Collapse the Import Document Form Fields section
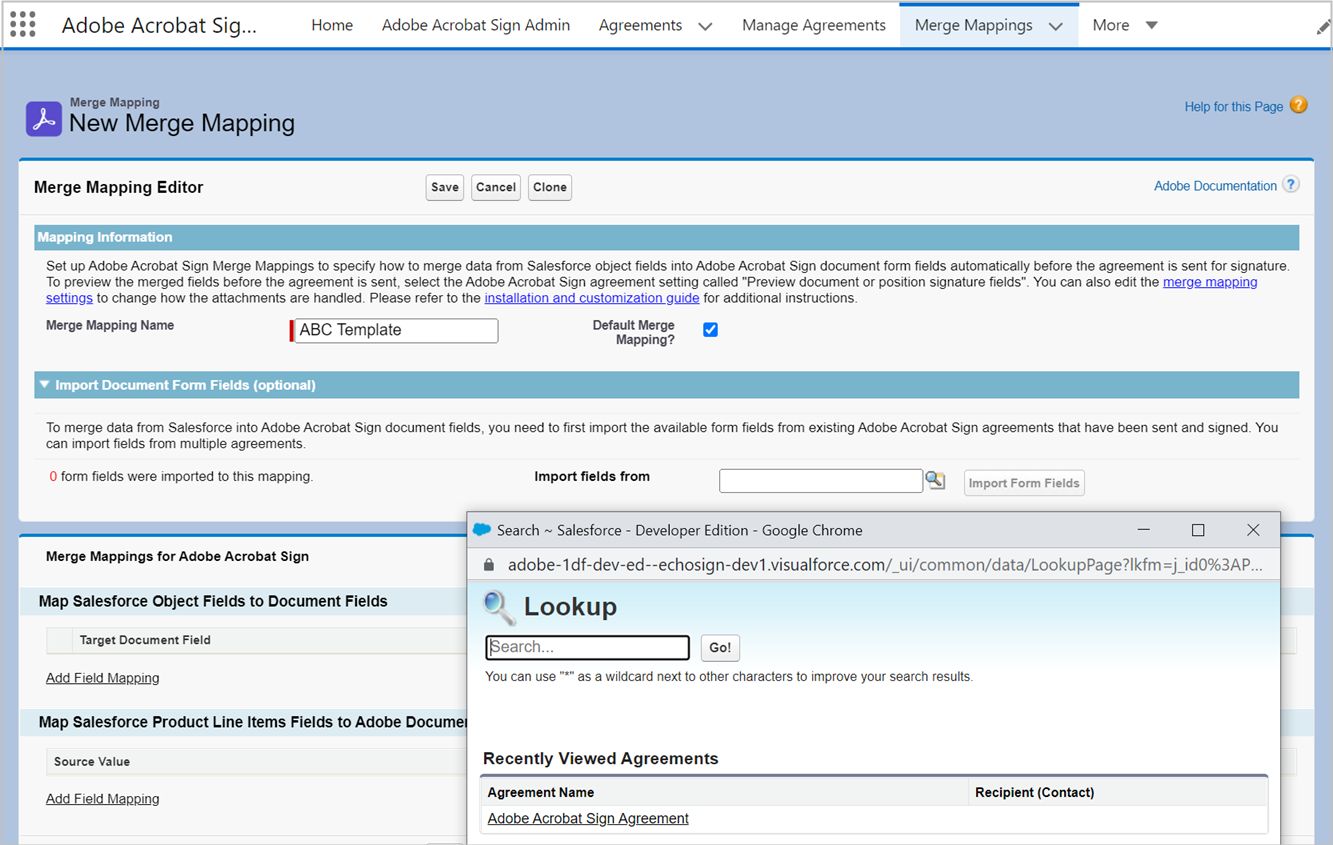Image resolution: width=1333 pixels, height=845 pixels. point(44,385)
